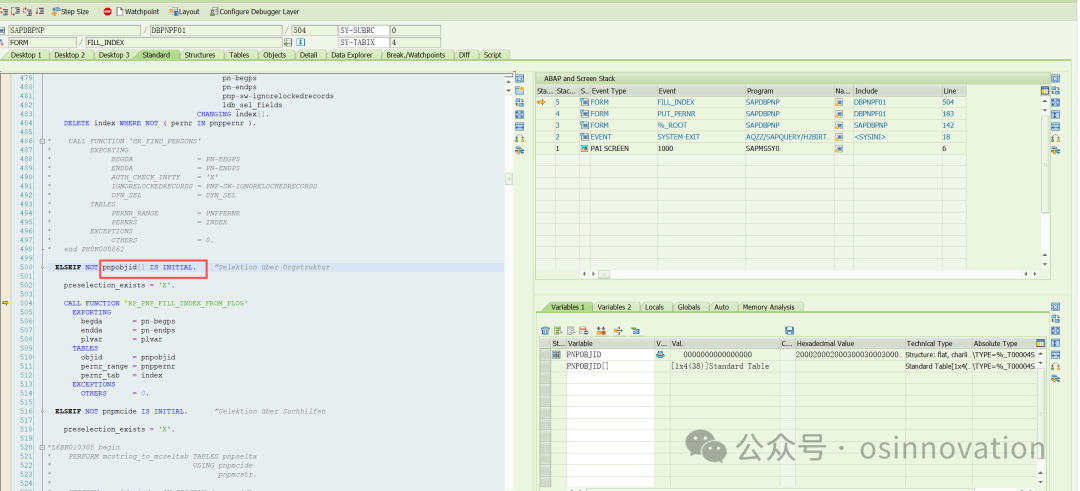The height and width of the screenshot is (491, 1080).
Task: Open Configure Debugger Layer
Action: (x=255, y=12)
